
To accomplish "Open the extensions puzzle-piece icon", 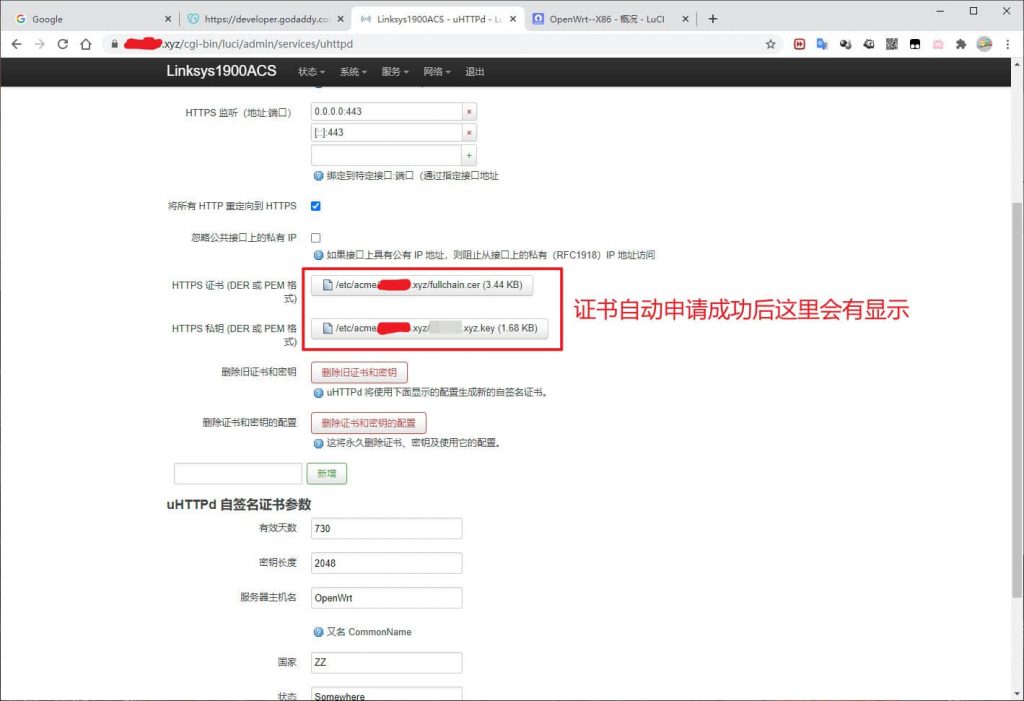I will pos(961,44).
